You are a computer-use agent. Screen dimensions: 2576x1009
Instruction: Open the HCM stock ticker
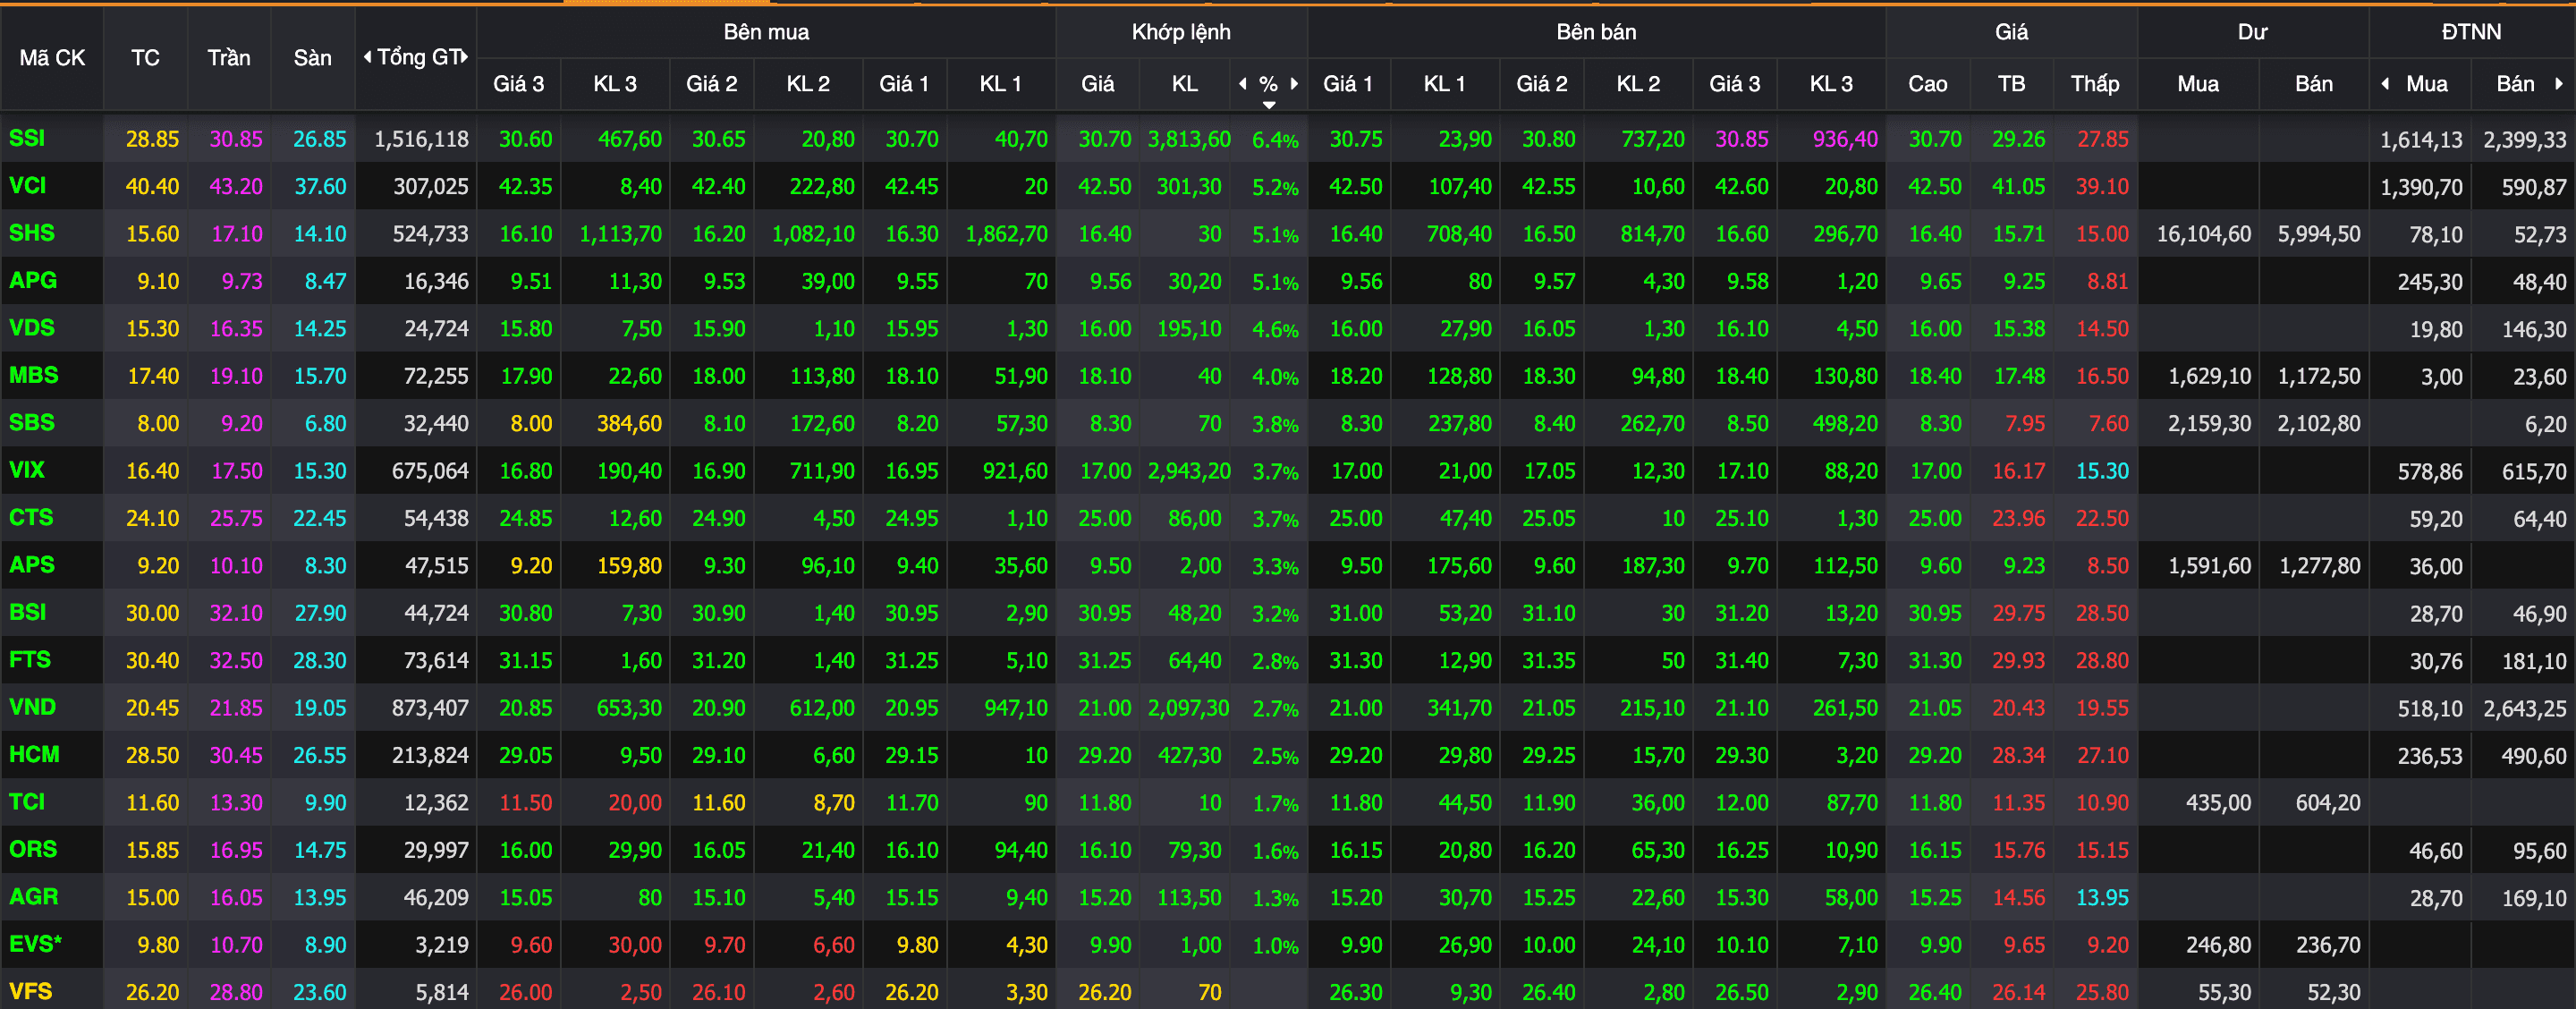[34, 754]
